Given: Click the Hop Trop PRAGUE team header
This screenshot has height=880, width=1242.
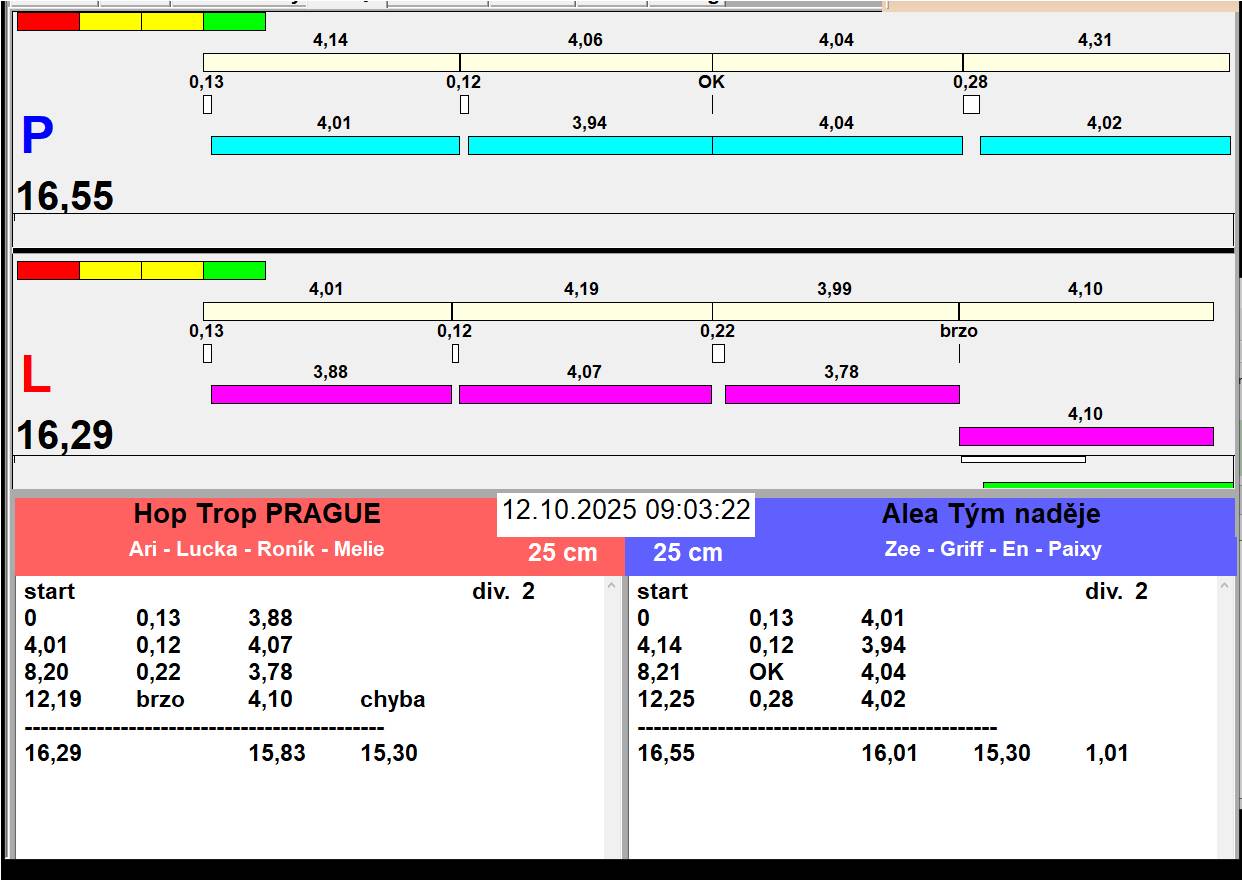Looking at the screenshot, I should (x=257, y=515).
